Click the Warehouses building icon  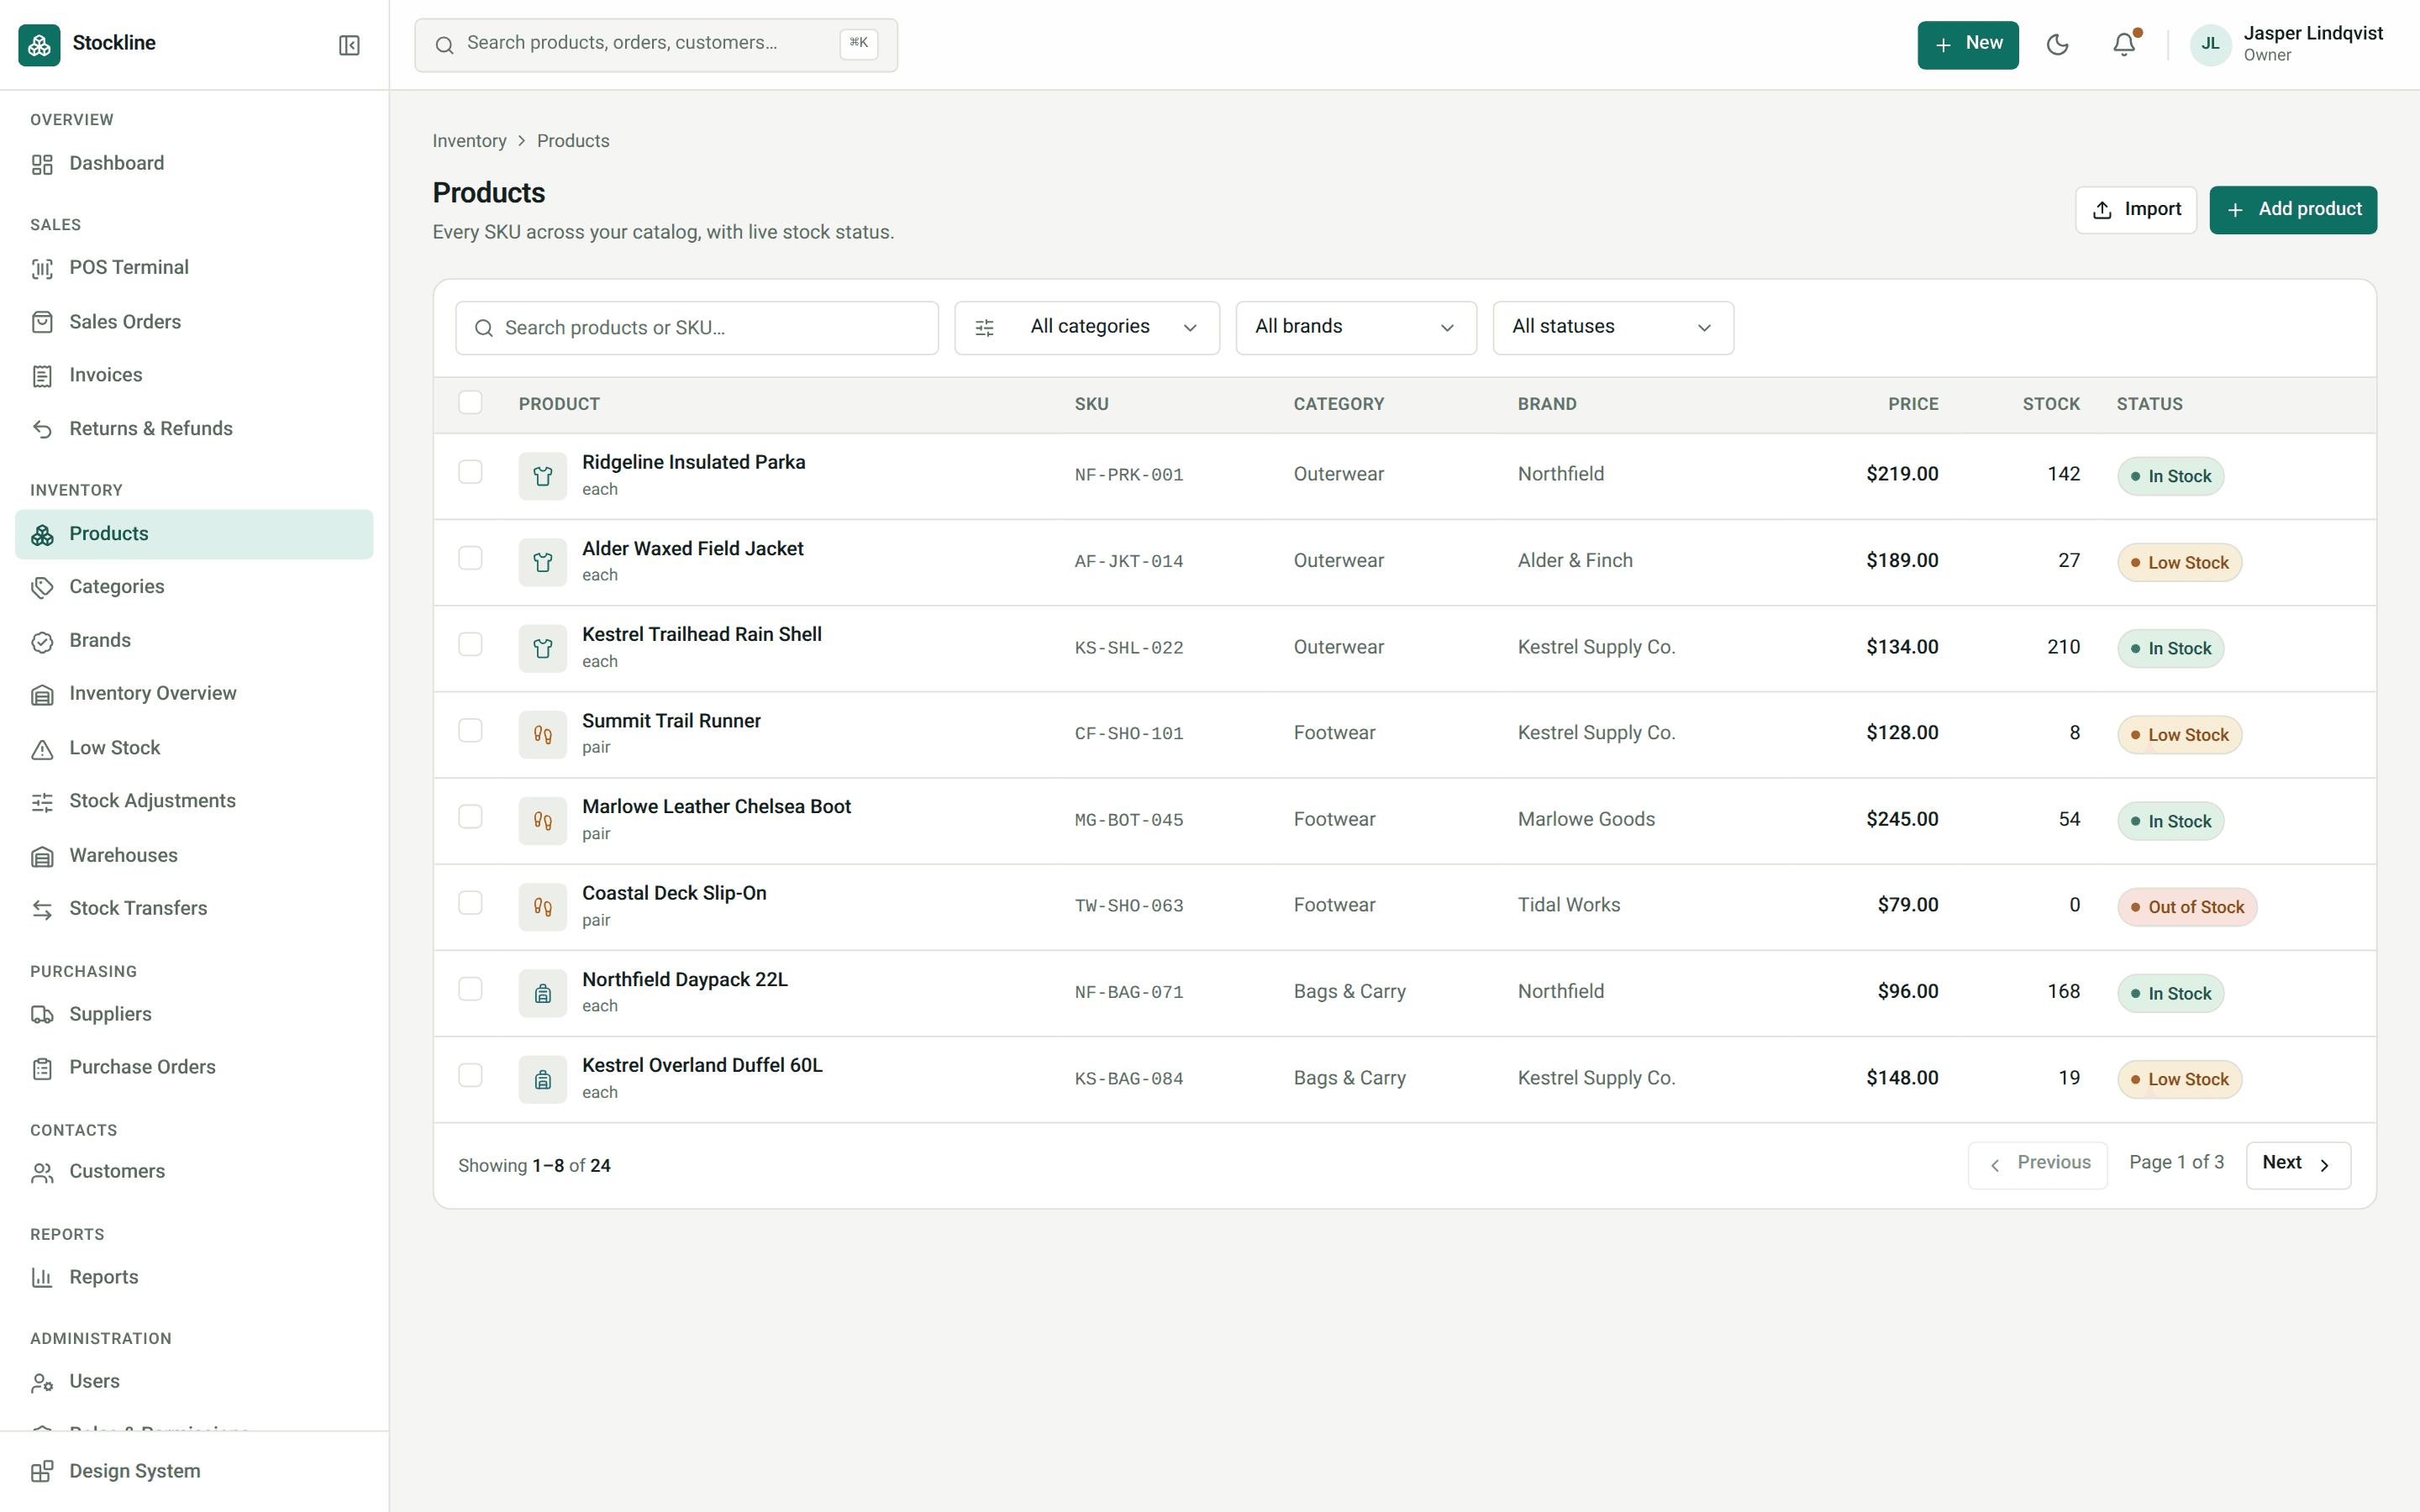42,856
